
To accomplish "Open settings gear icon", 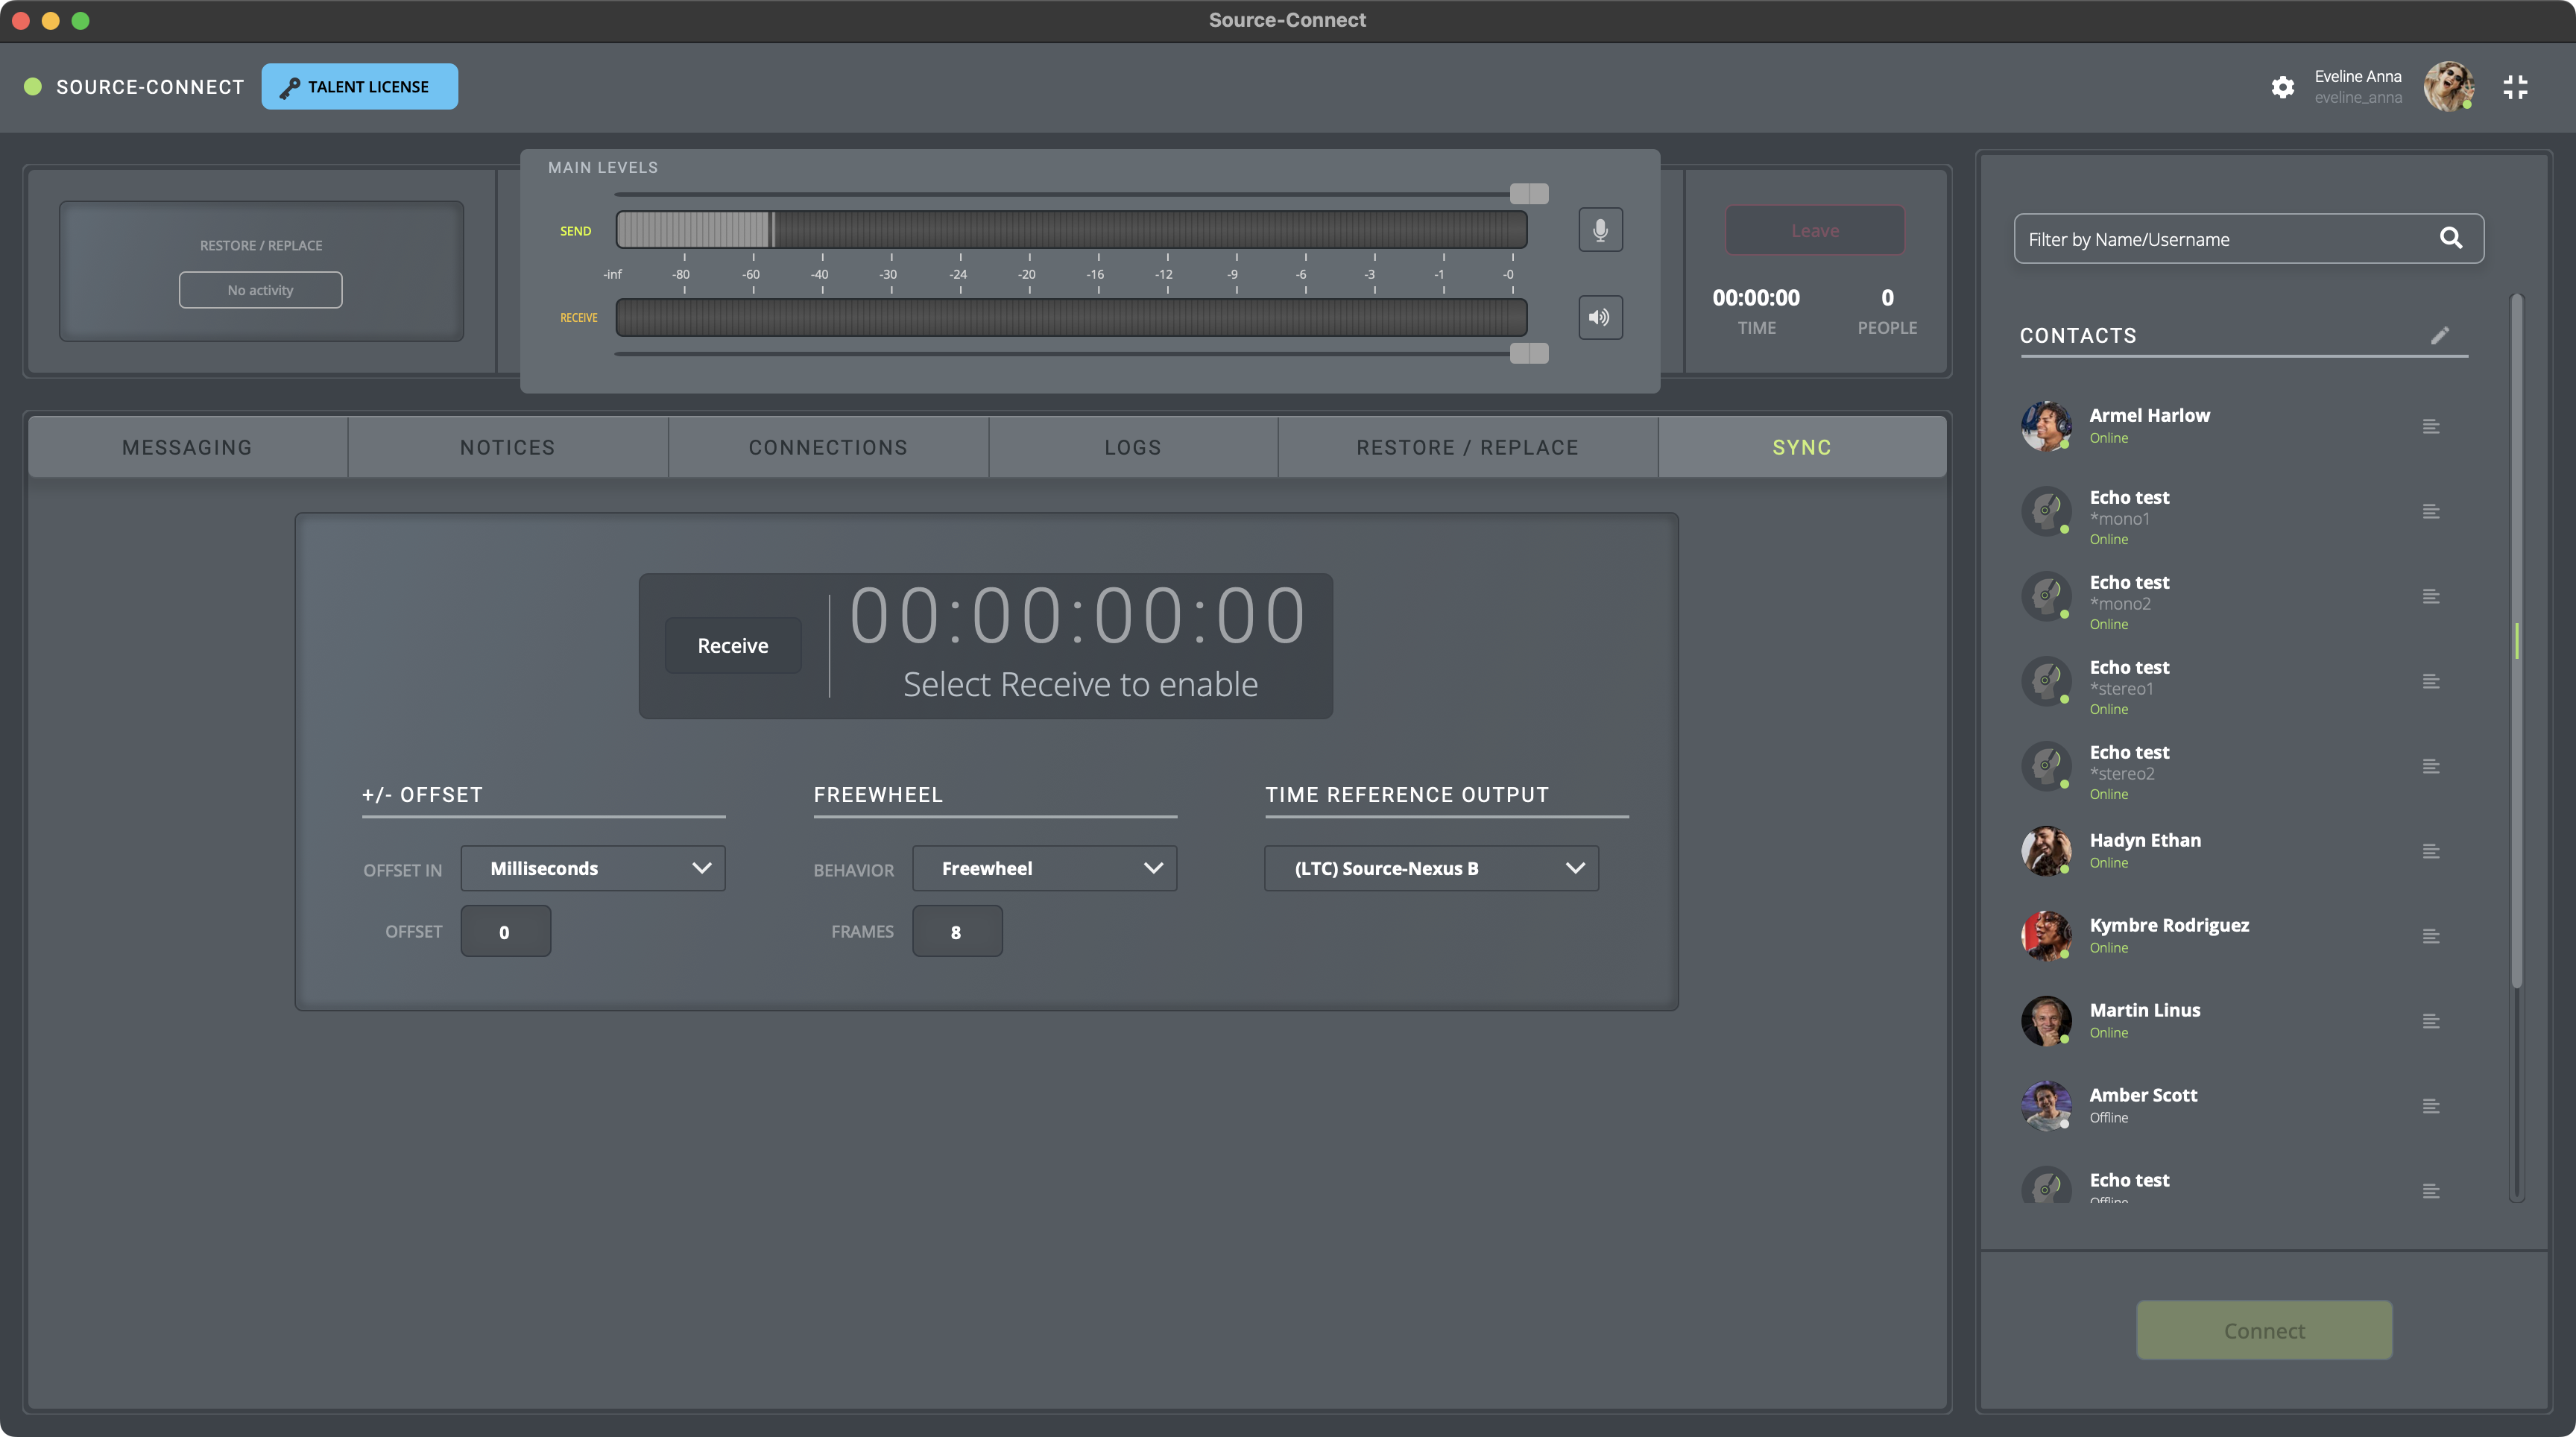I will point(2282,87).
